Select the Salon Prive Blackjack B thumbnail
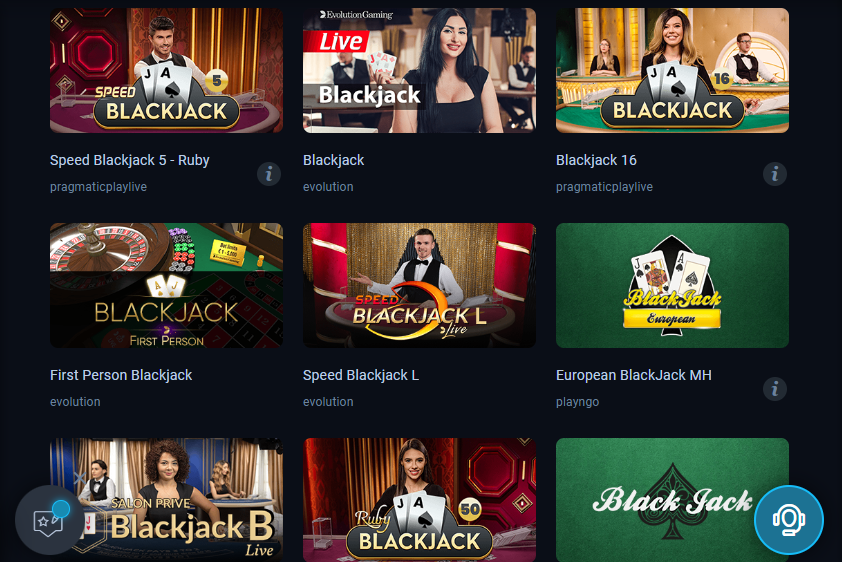The image size is (842, 562). pos(166,500)
